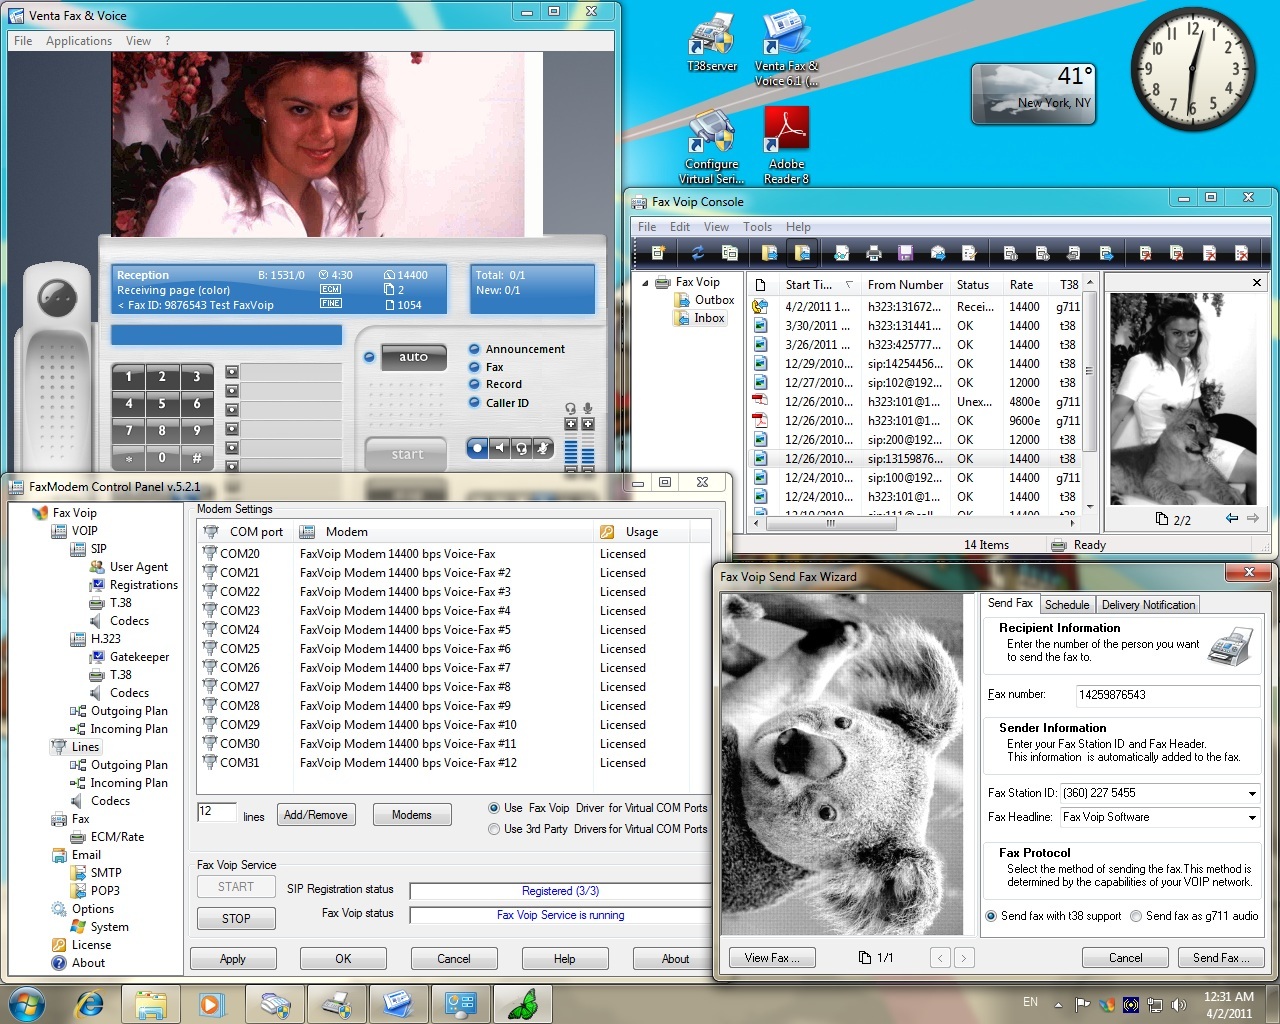Click Add/Remove button for lines
Viewport: 1280px width, 1024px height.
[316, 815]
